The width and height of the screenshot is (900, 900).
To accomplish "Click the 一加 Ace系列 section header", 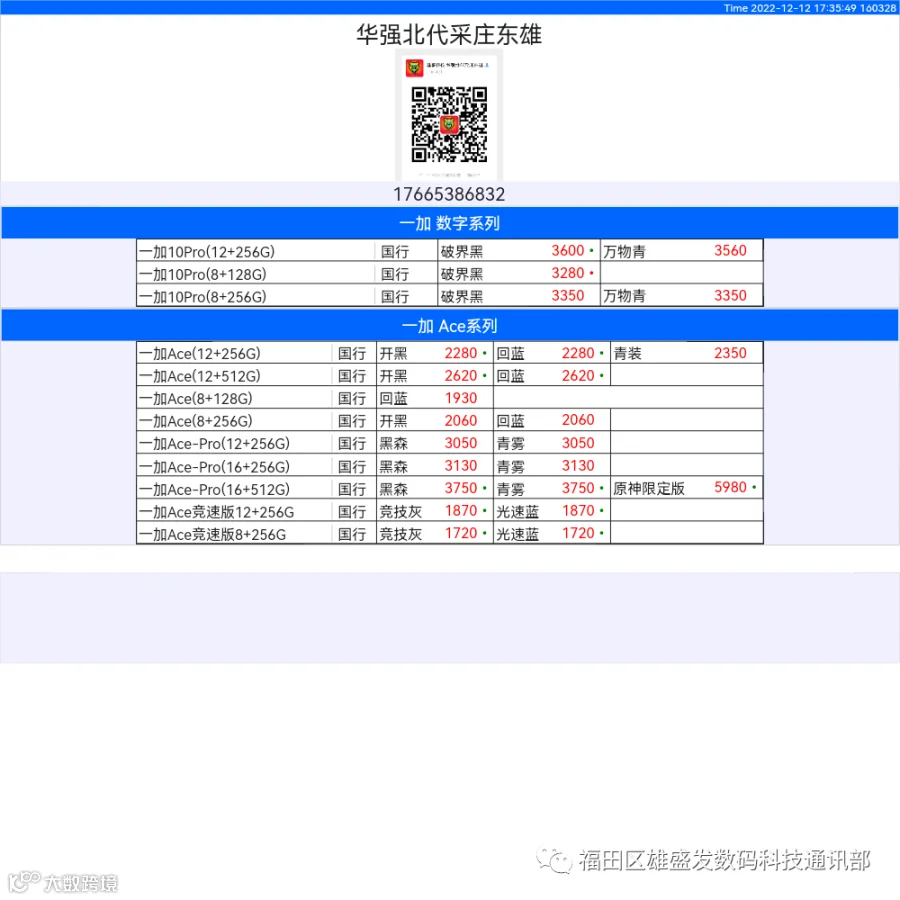I will 449,326.
